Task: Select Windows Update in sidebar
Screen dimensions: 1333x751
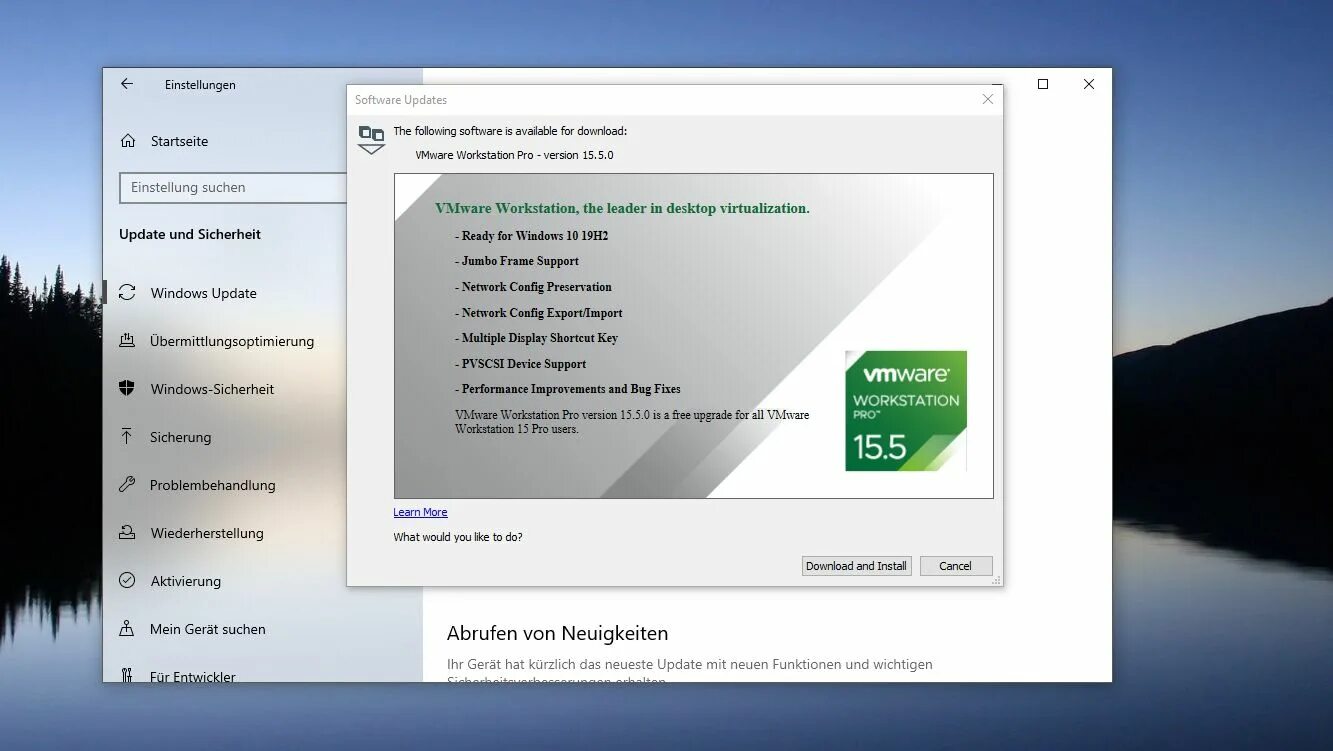Action: [x=204, y=293]
